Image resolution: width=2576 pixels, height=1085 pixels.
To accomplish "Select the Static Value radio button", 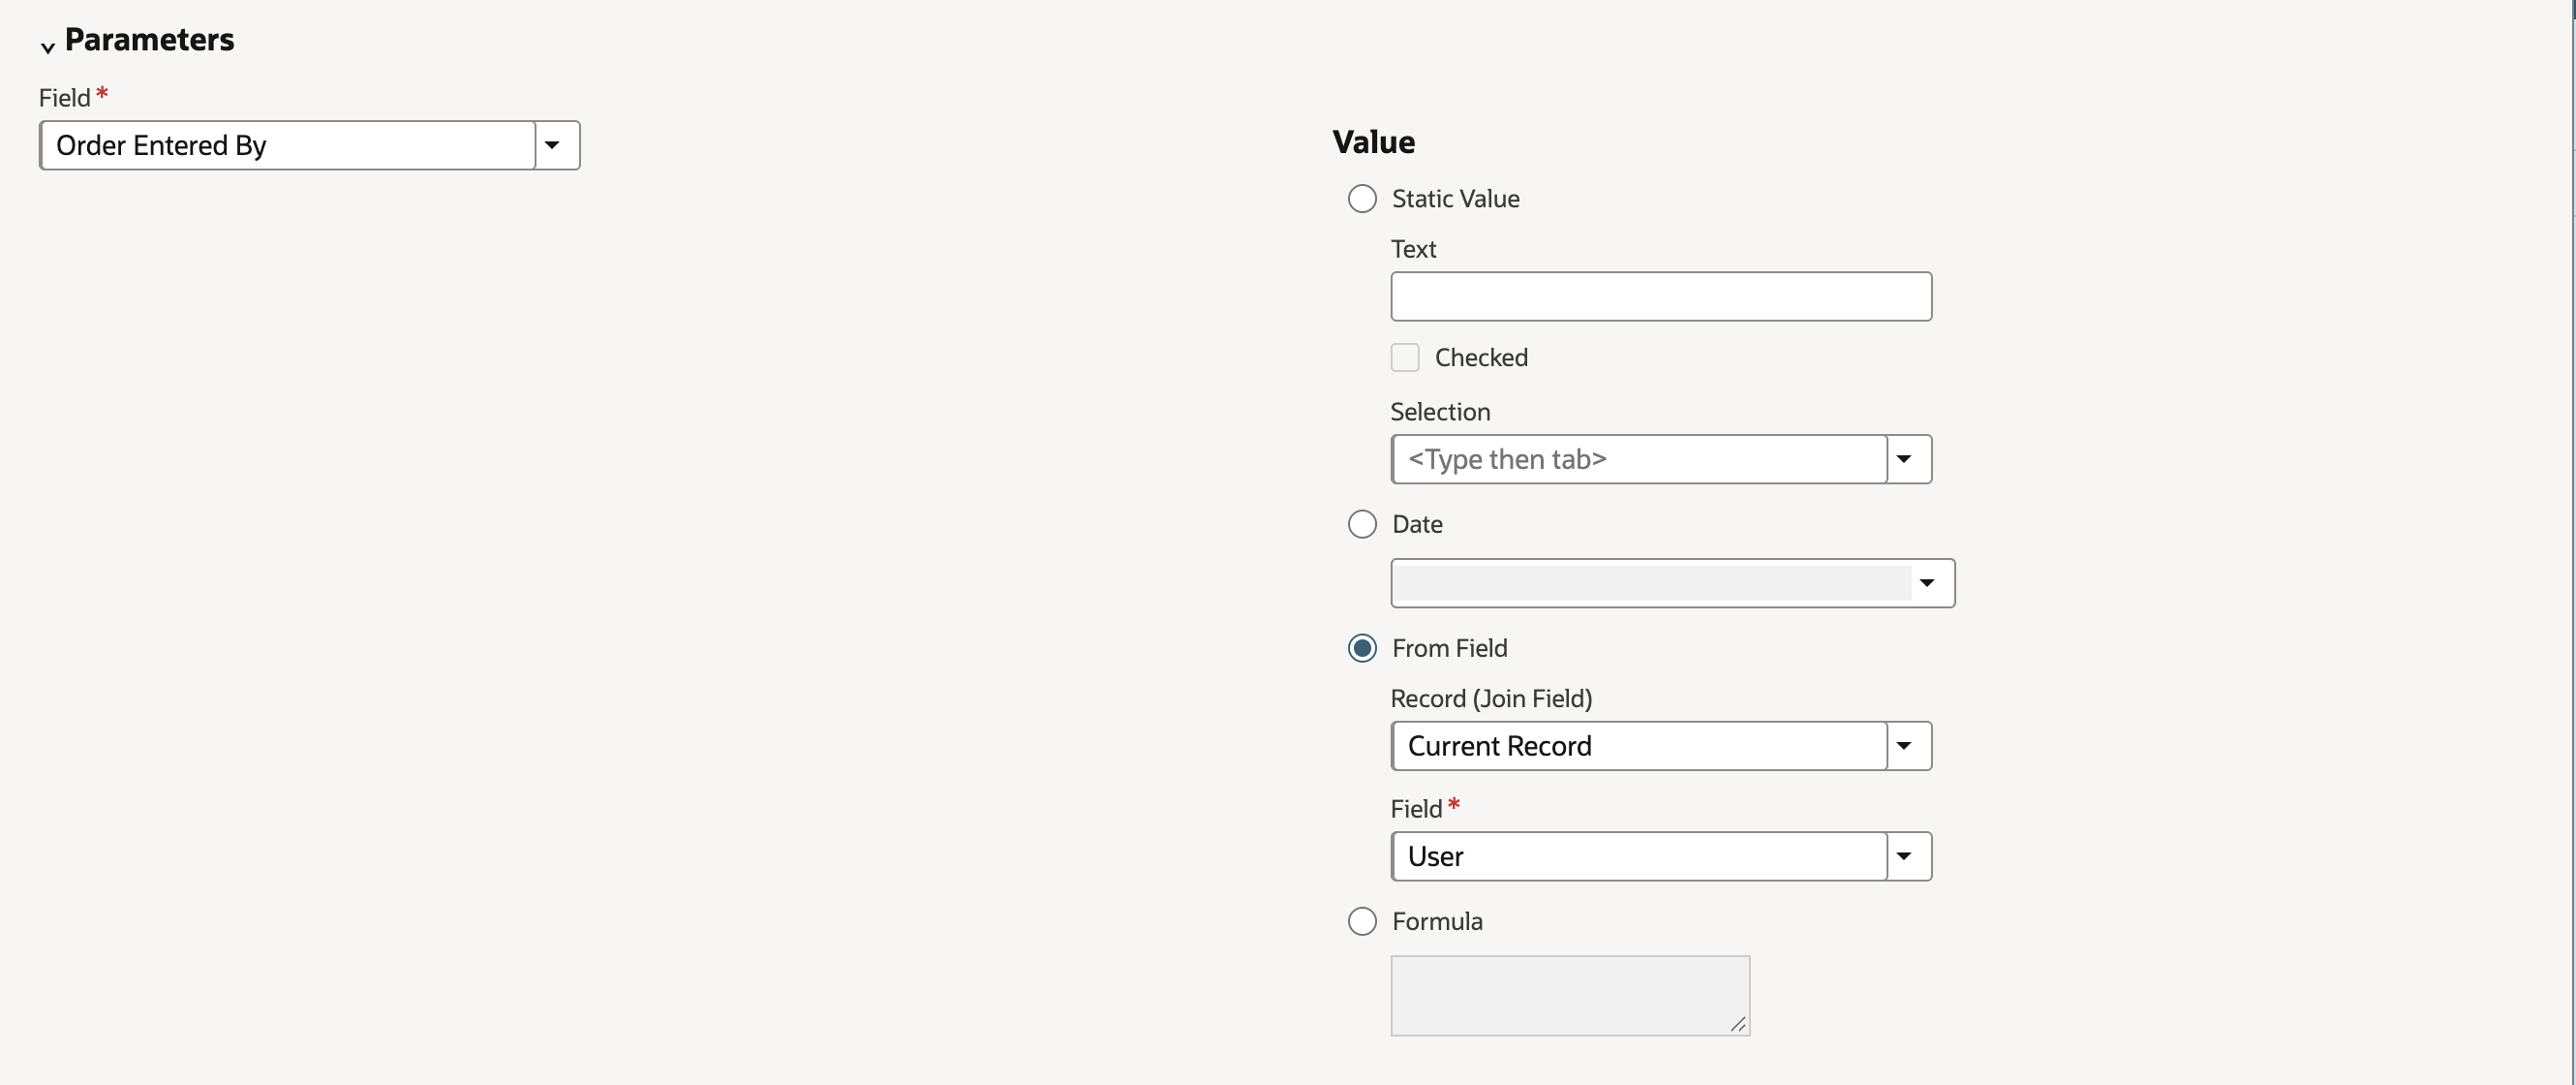I will coord(1362,198).
